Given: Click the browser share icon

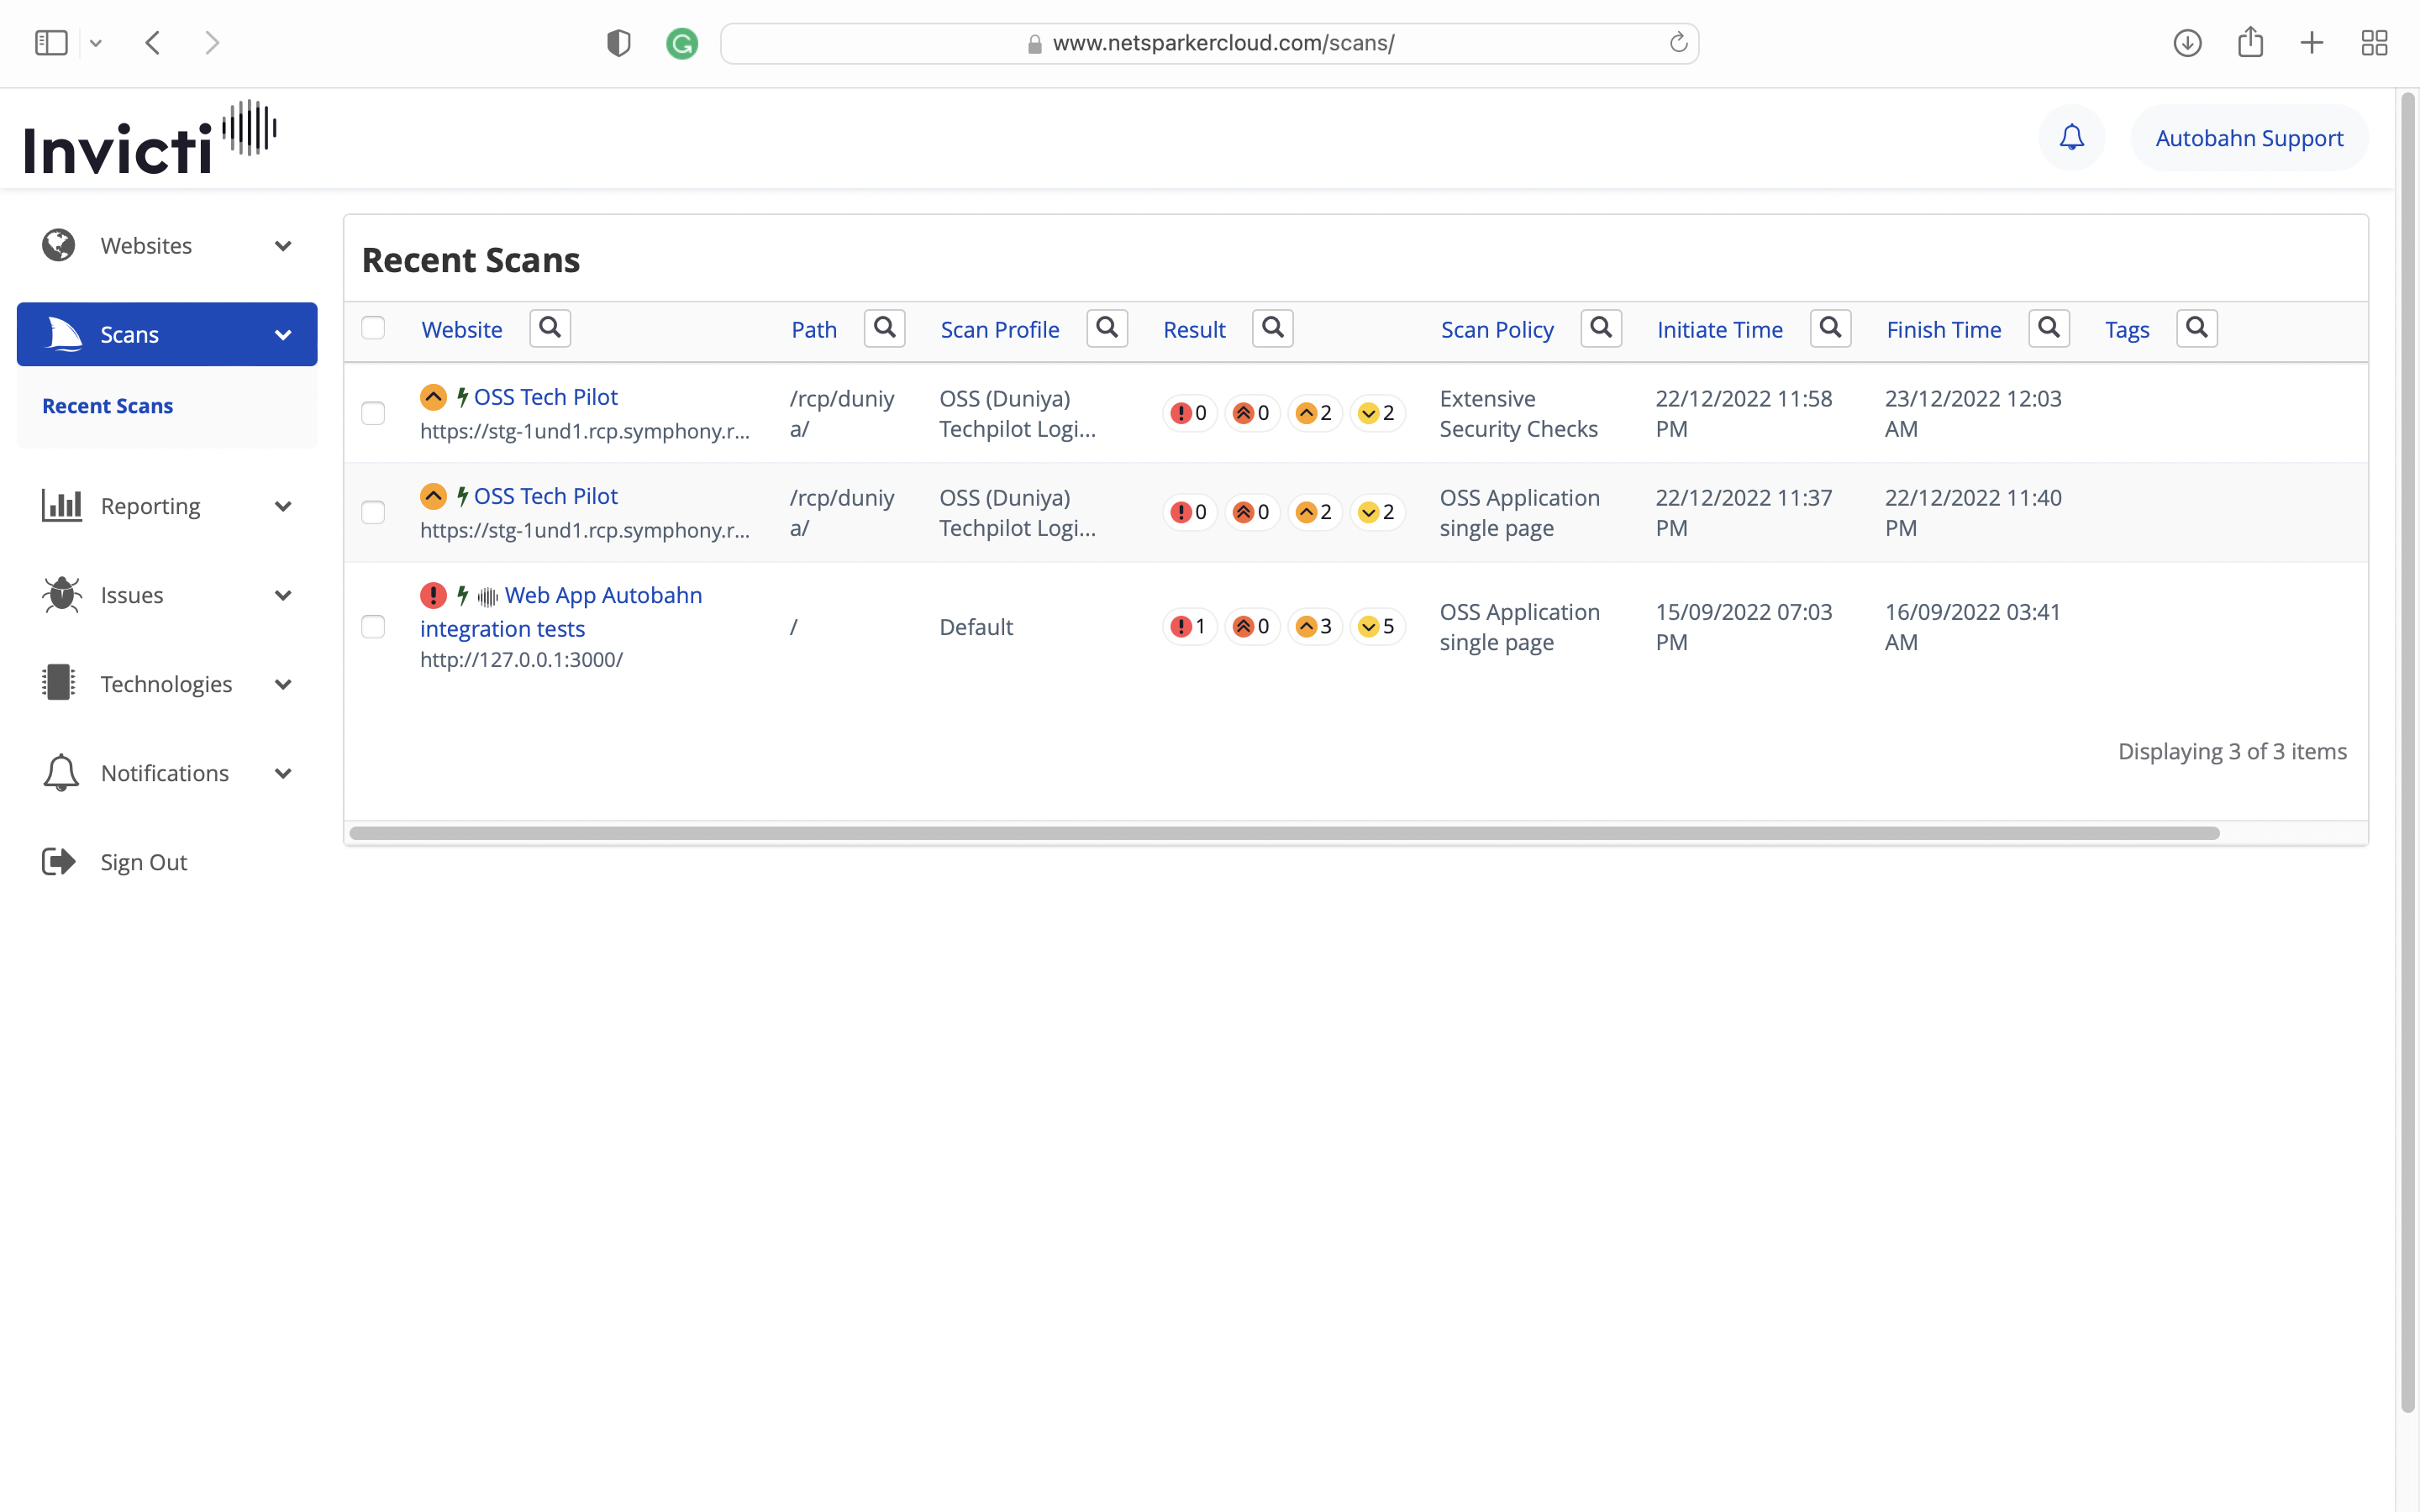Looking at the screenshot, I should click(2250, 41).
